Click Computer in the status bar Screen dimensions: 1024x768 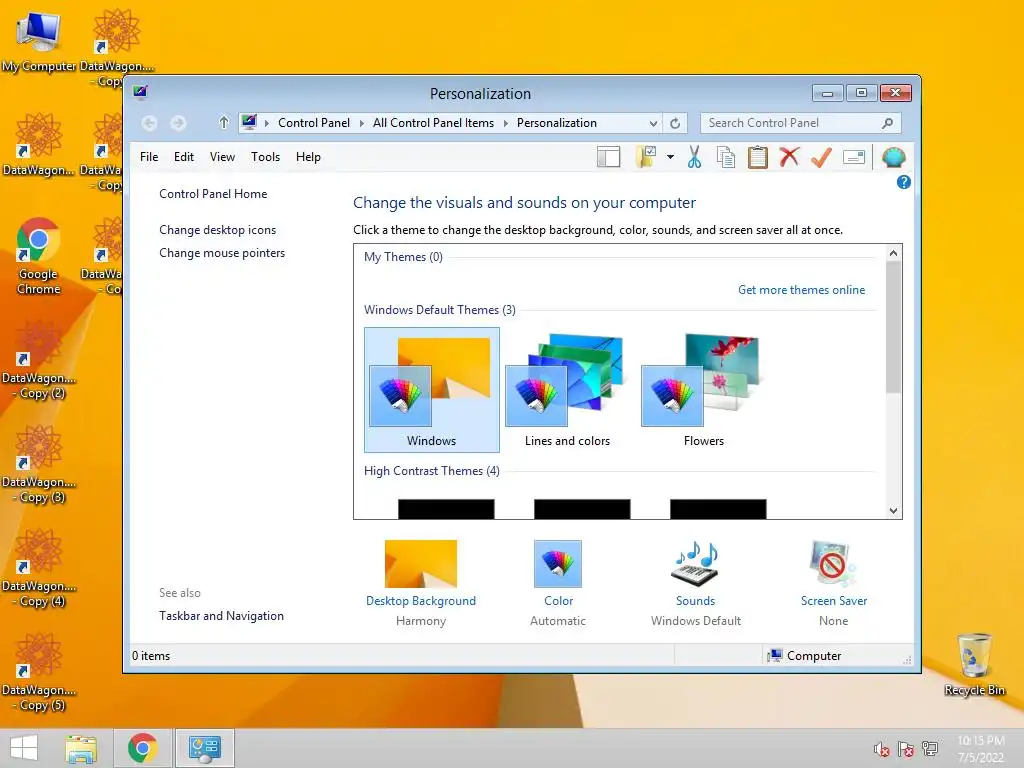point(805,656)
